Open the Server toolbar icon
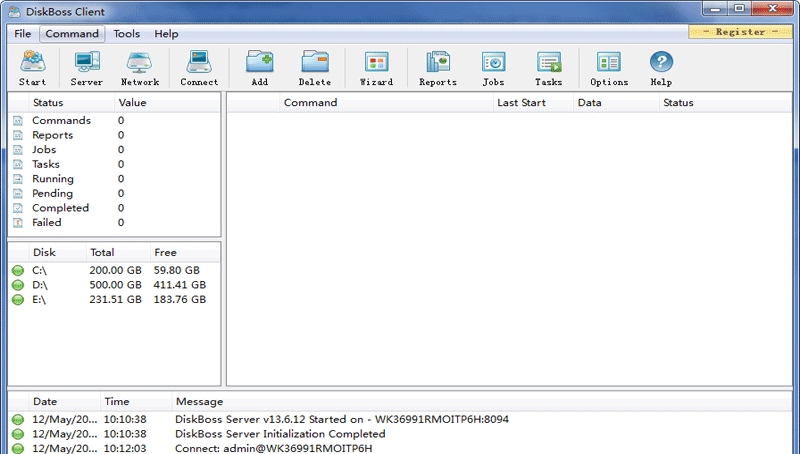 (87, 62)
